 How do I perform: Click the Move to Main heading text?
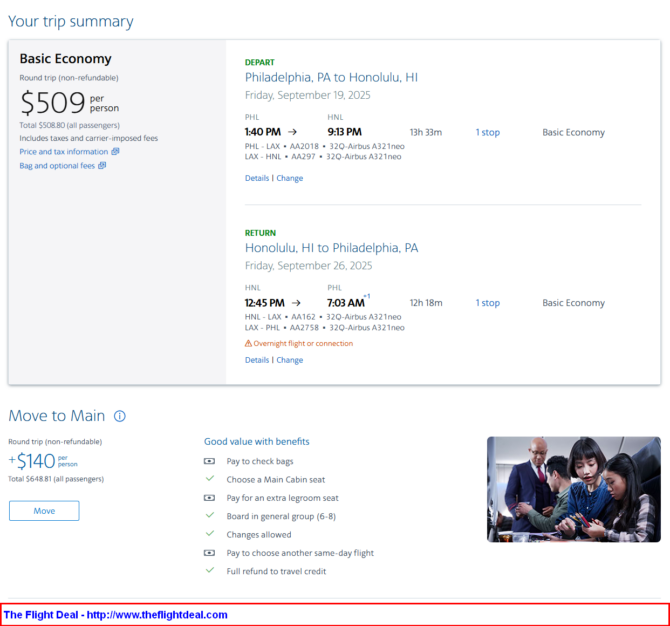[x=56, y=416]
